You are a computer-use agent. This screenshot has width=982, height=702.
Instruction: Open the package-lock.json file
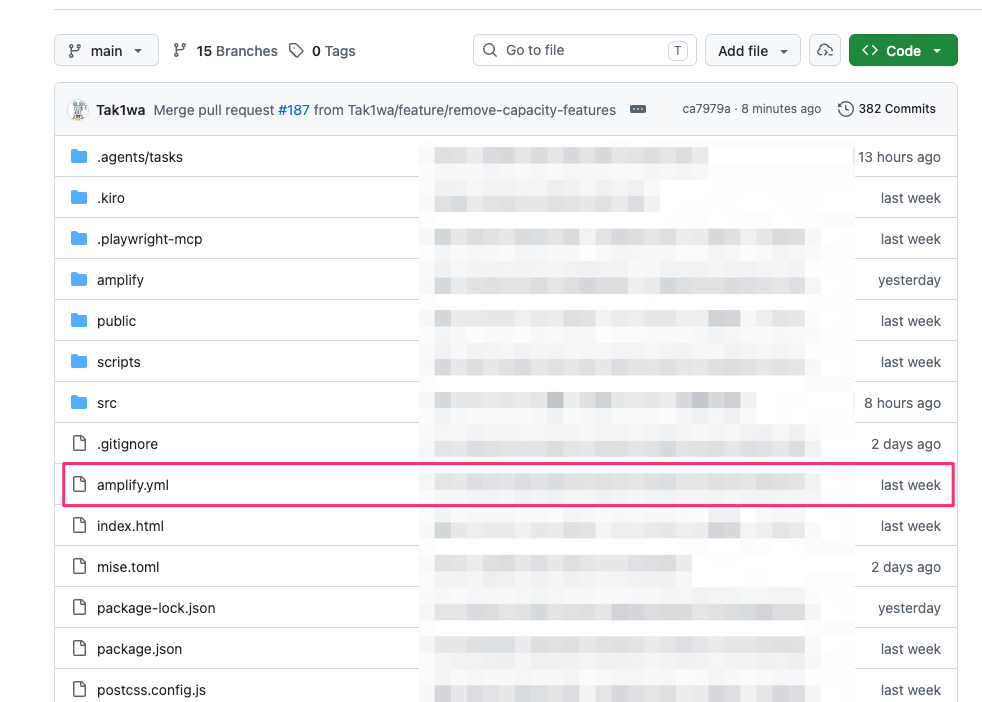click(156, 607)
